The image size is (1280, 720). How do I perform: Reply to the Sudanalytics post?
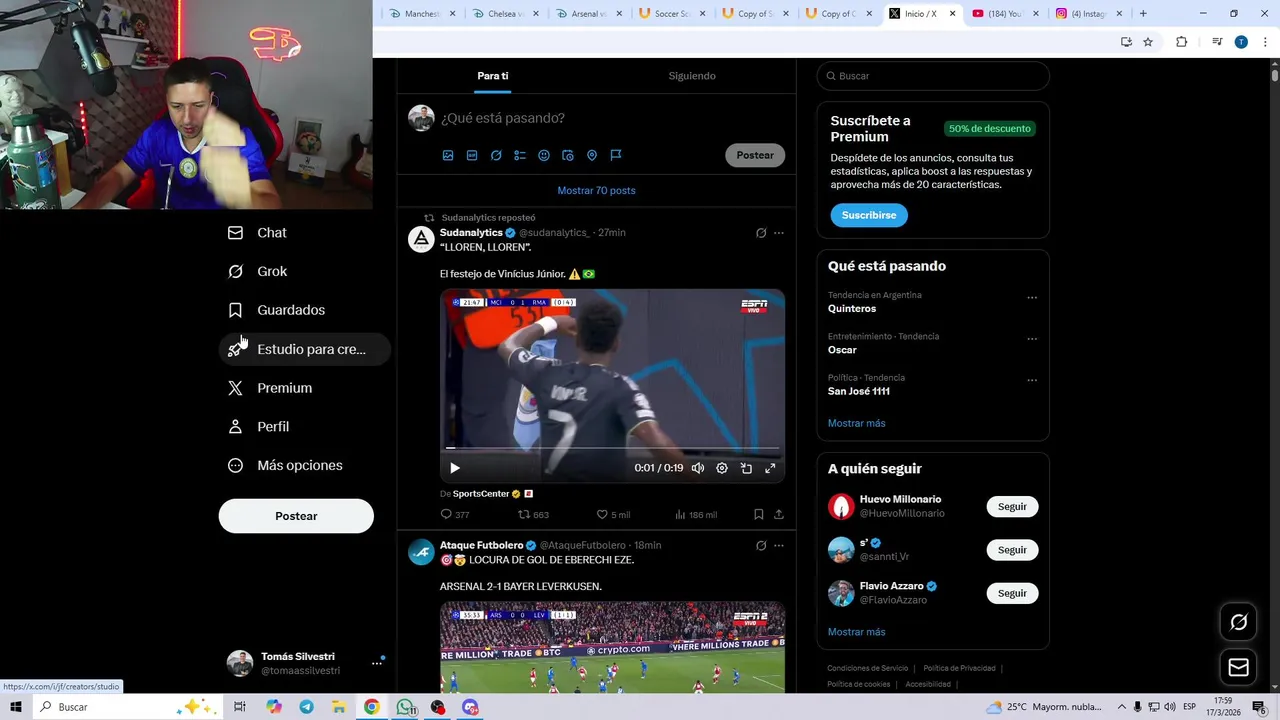point(455,514)
